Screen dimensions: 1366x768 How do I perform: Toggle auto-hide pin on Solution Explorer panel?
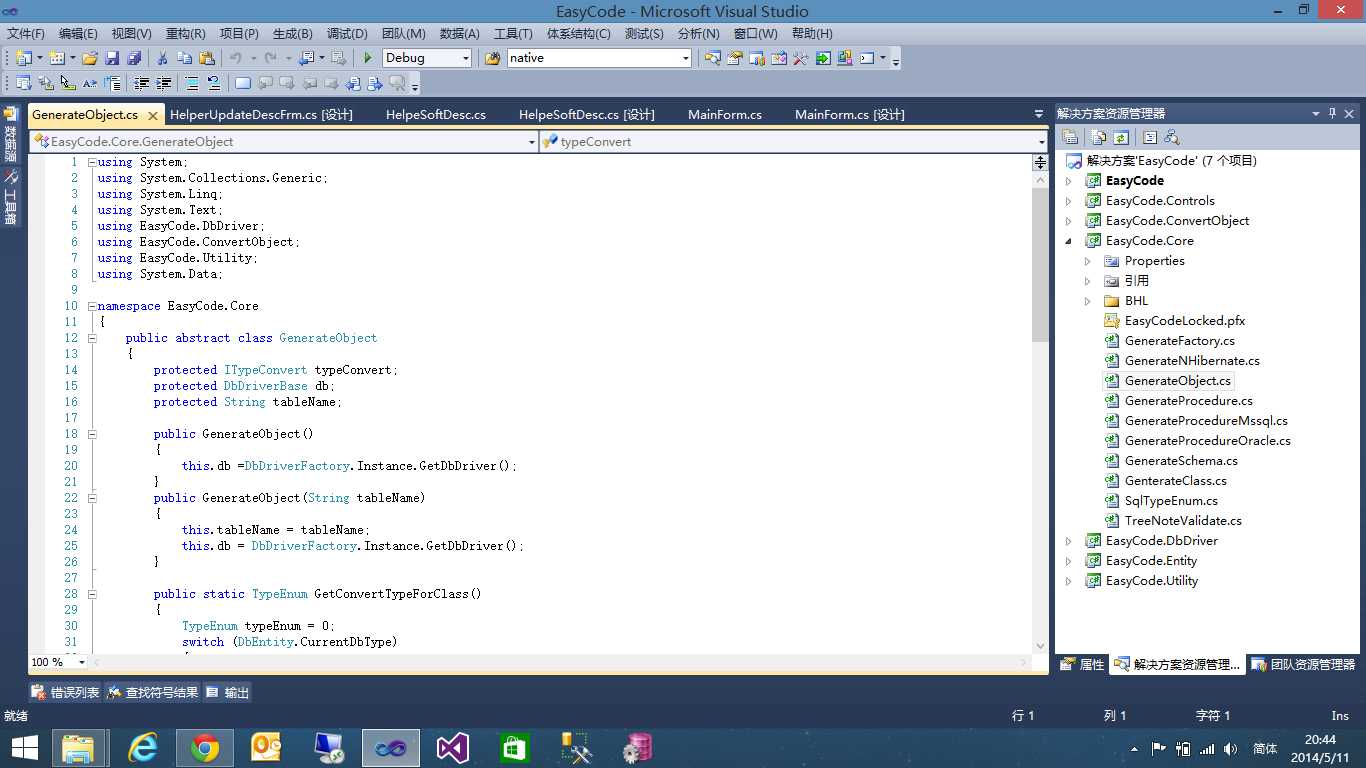pyautogui.click(x=1332, y=114)
